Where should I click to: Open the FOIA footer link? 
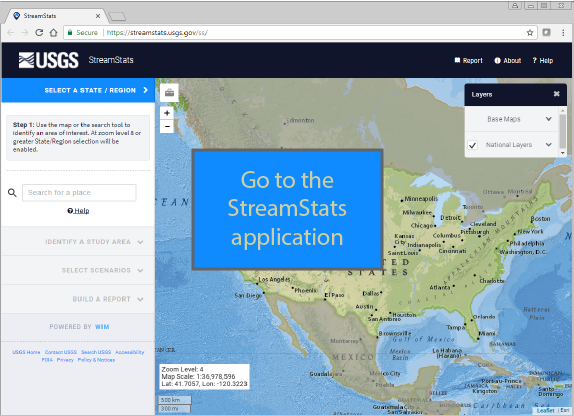47,360
